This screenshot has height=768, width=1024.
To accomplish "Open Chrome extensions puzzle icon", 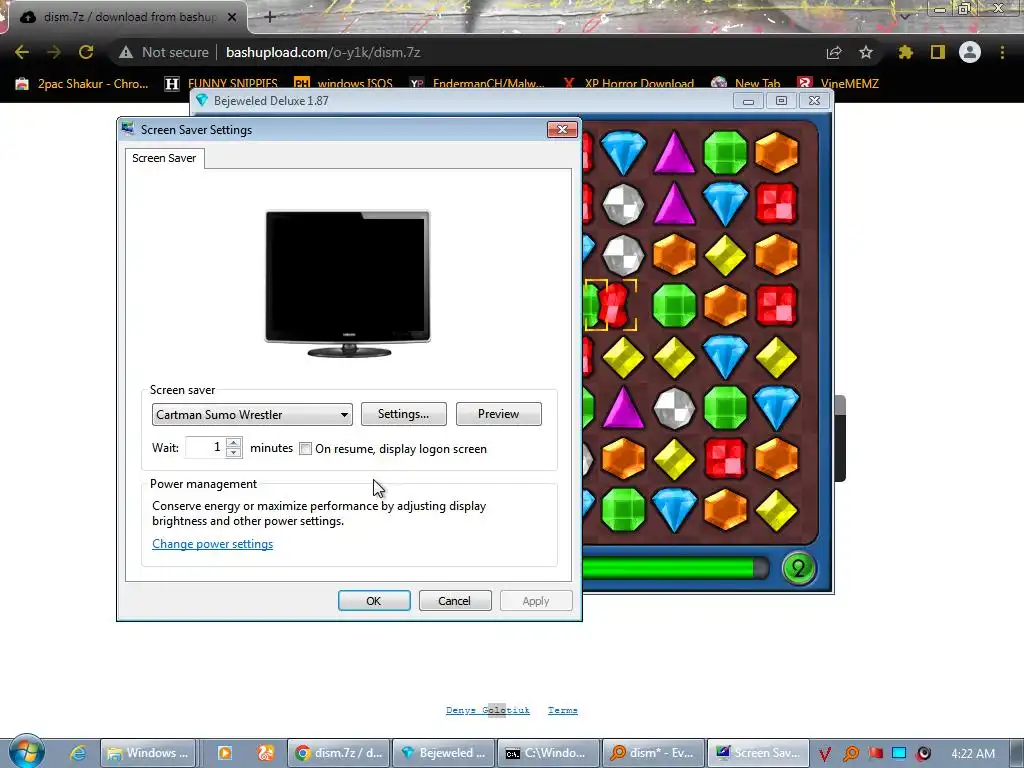I will [x=905, y=52].
